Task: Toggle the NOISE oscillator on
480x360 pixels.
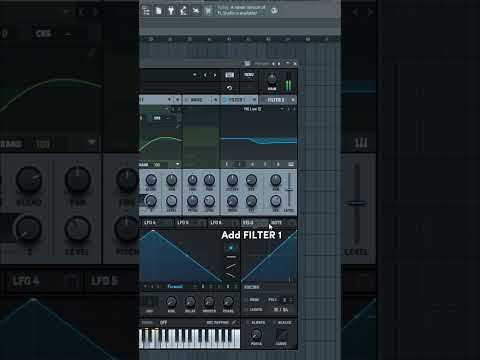Action: point(186,100)
